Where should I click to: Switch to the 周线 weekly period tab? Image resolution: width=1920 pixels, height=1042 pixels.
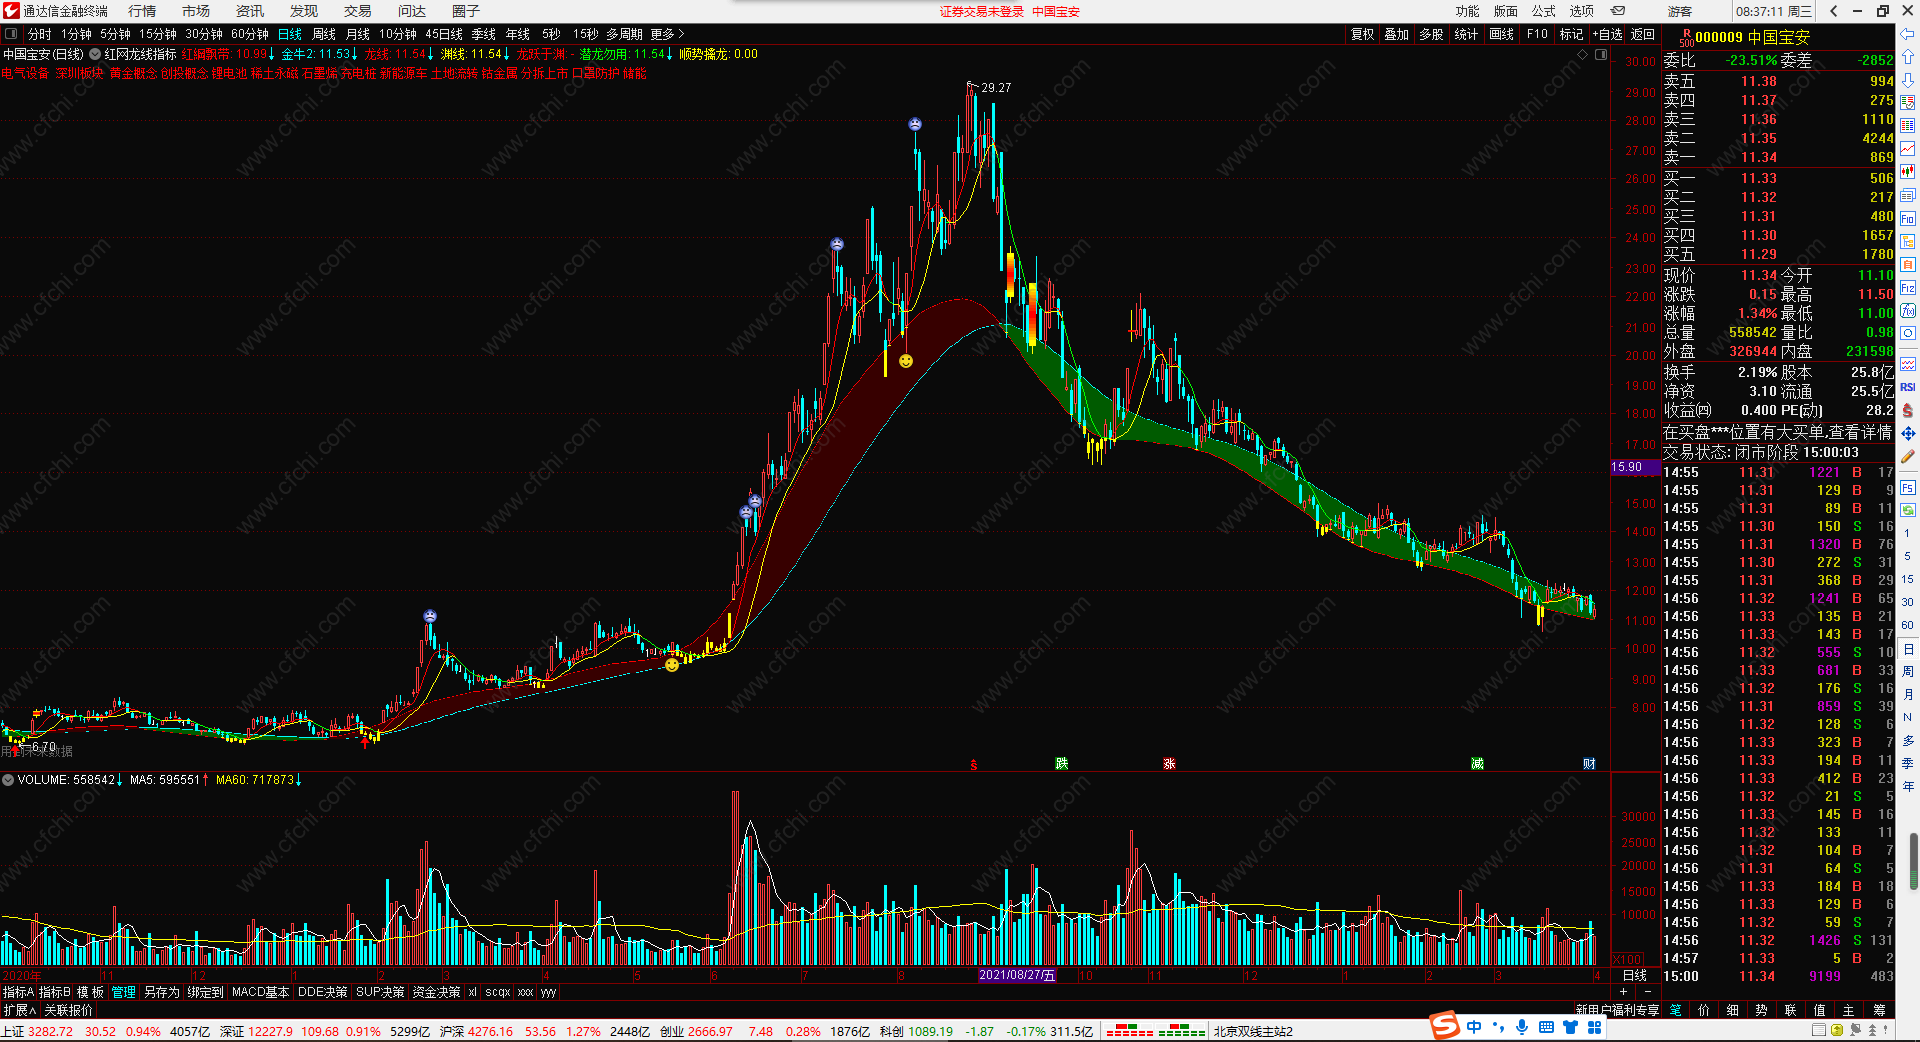click(x=324, y=34)
